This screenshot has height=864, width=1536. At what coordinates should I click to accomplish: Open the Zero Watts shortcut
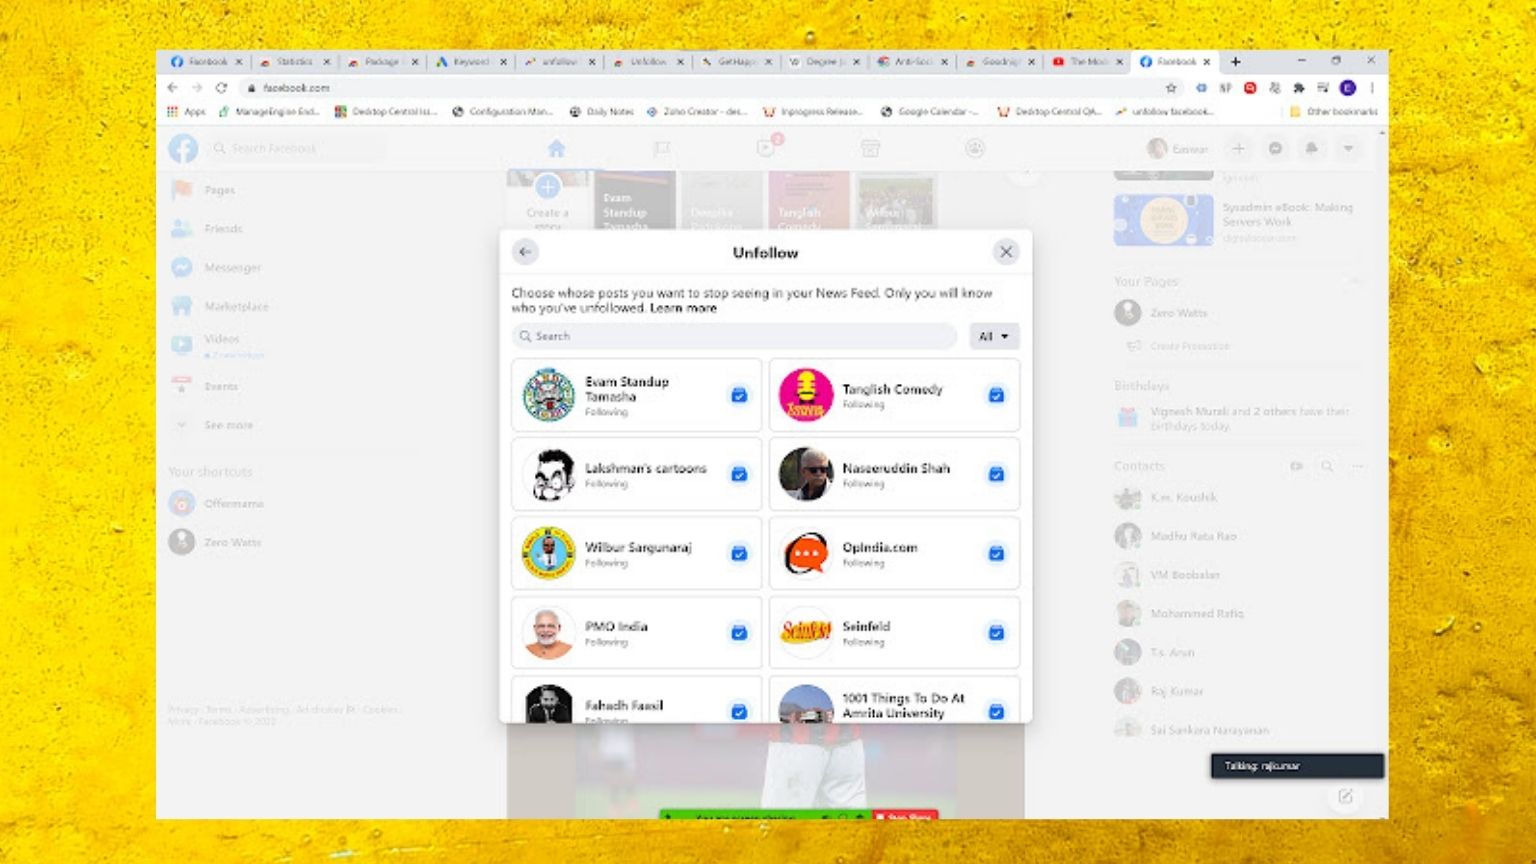pyautogui.click(x=232, y=542)
